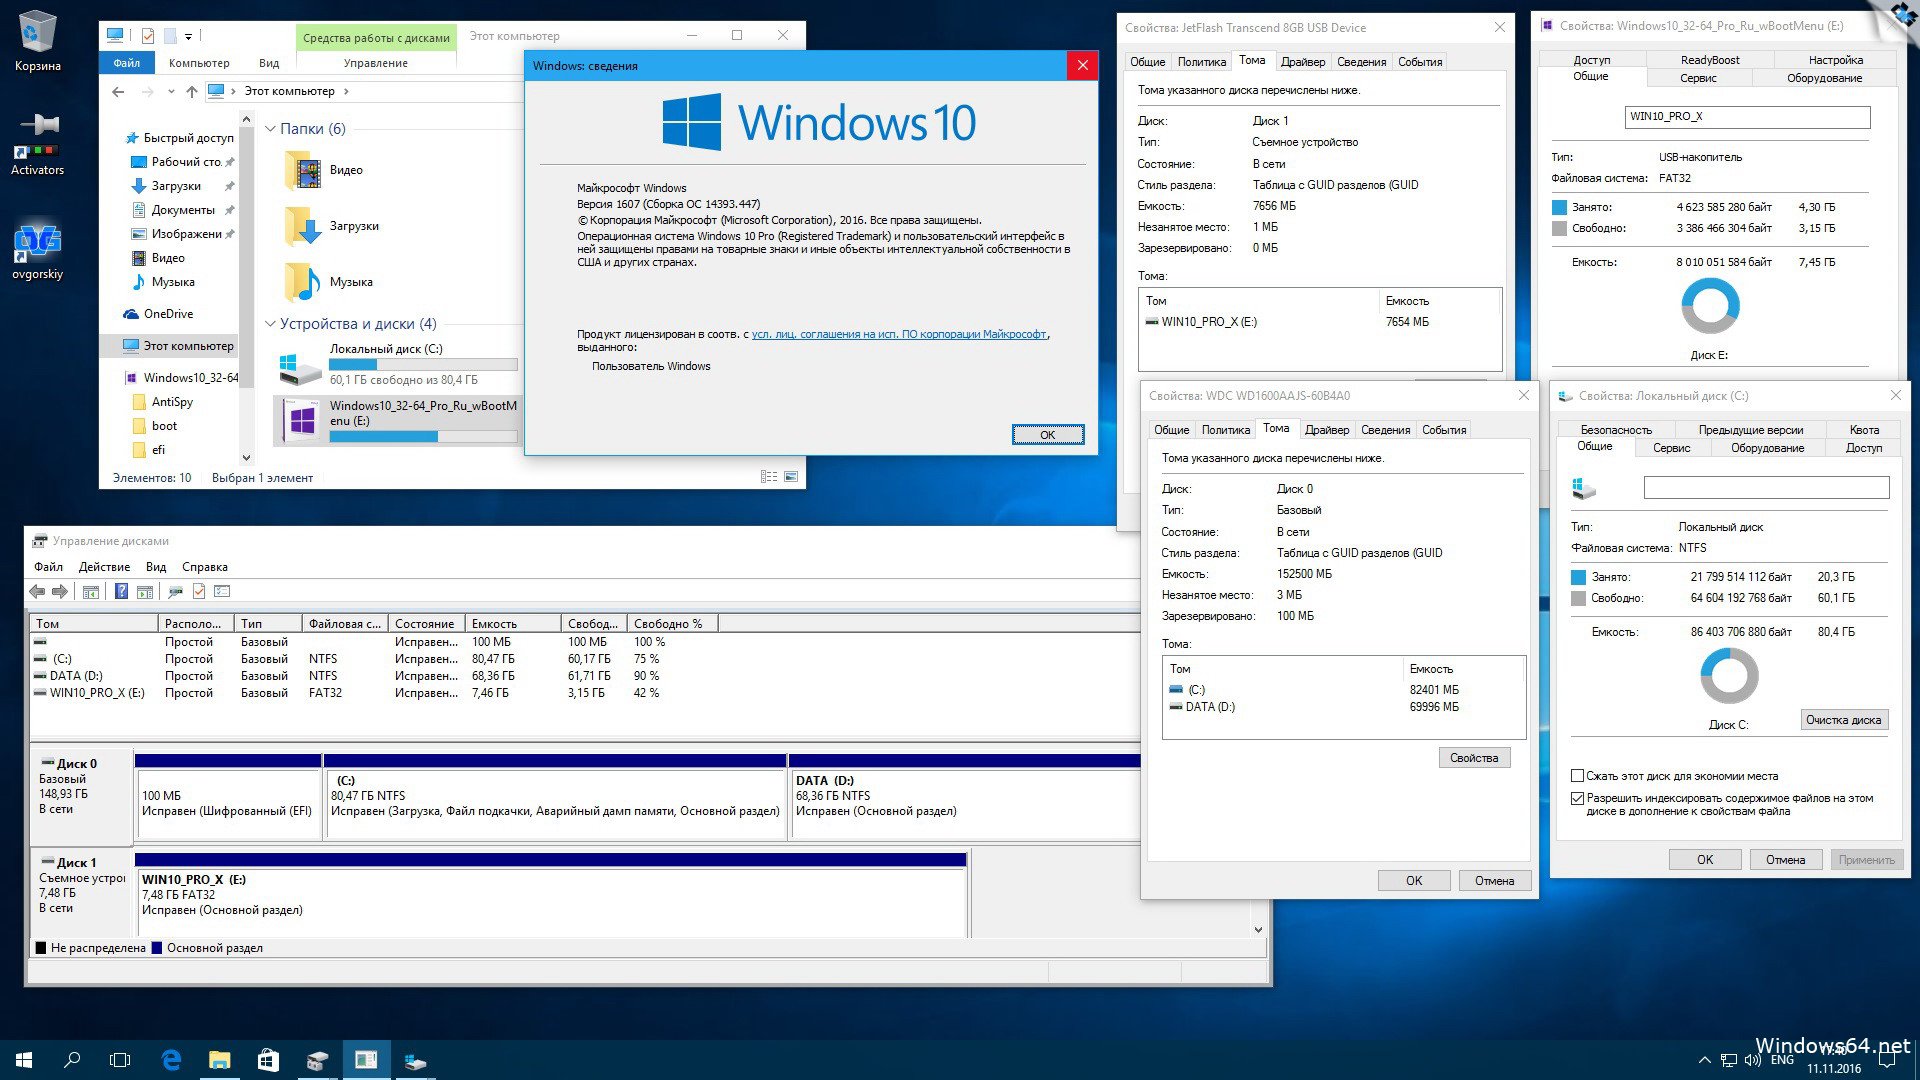Image resolution: width=1920 pixels, height=1080 pixels.
Task: Switch to Драйвер tab in JetFlash properties
Action: click(x=1303, y=62)
